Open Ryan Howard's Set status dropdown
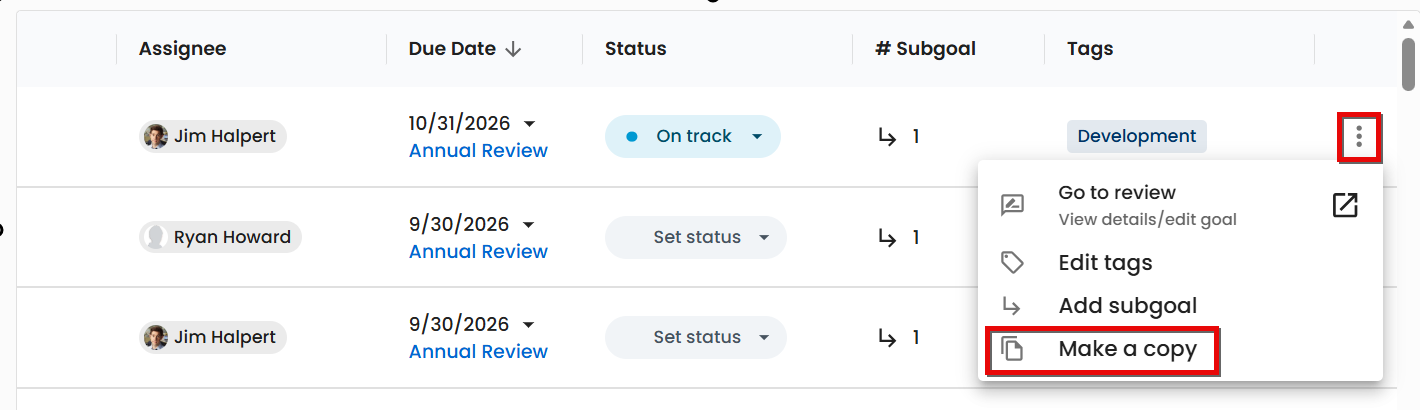This screenshot has width=1420, height=410. tap(764, 238)
